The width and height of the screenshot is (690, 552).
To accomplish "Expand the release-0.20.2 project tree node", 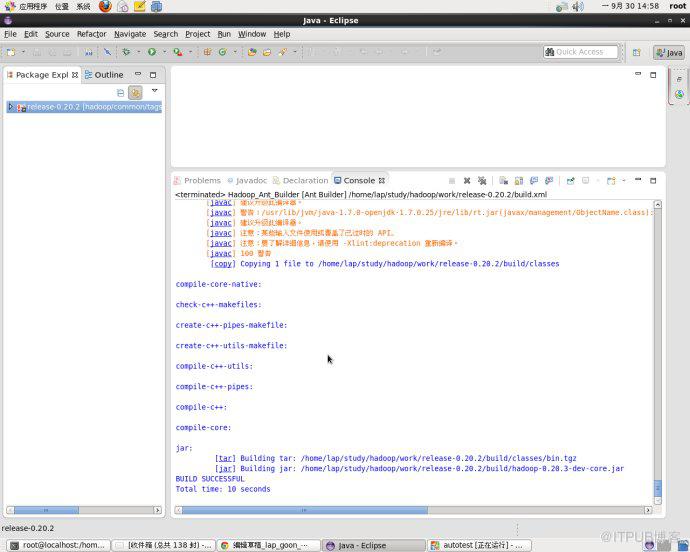I will point(11,107).
